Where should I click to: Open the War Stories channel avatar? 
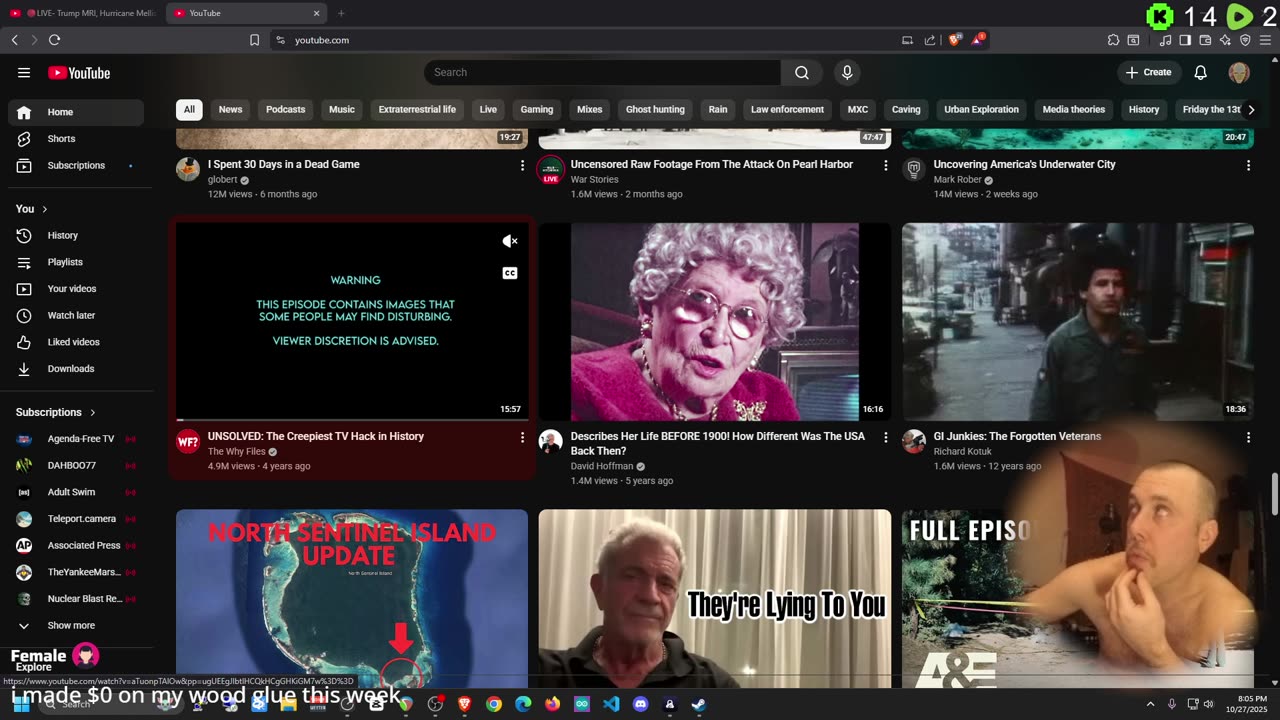pos(550,169)
